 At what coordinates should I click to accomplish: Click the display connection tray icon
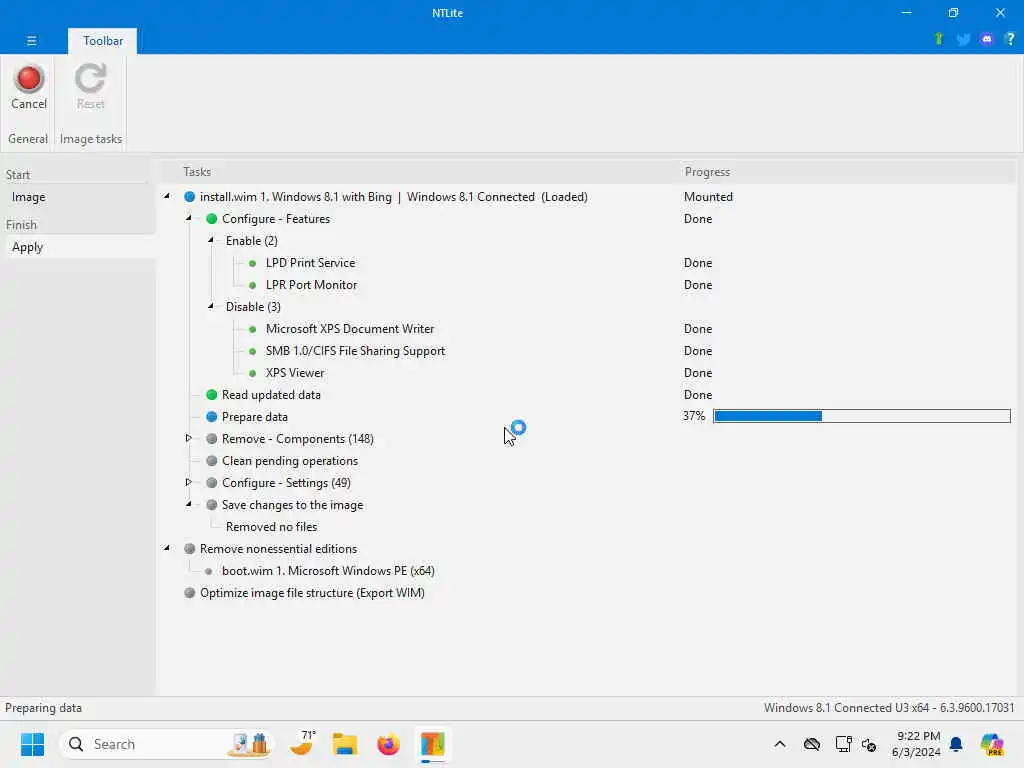pos(843,744)
